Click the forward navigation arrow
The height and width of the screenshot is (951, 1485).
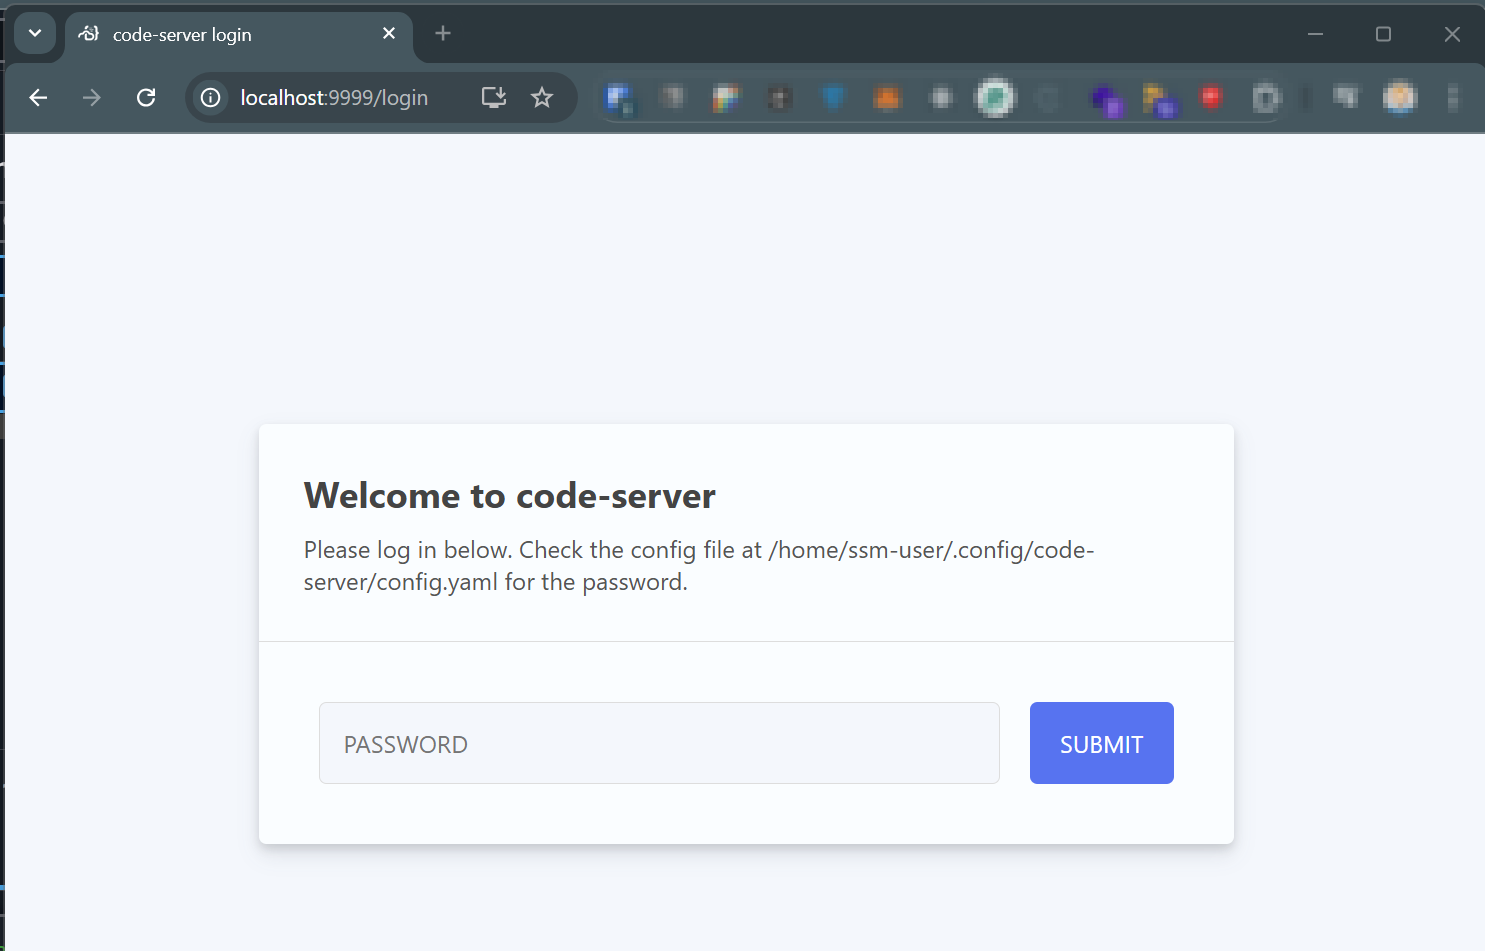[91, 97]
